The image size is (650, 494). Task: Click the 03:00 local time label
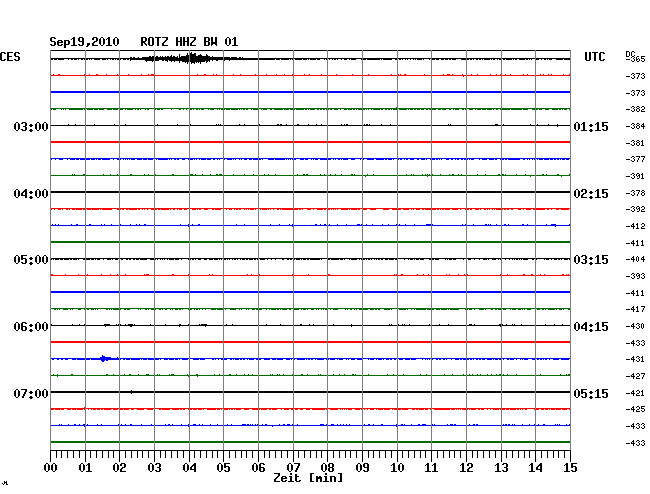pyautogui.click(x=31, y=126)
